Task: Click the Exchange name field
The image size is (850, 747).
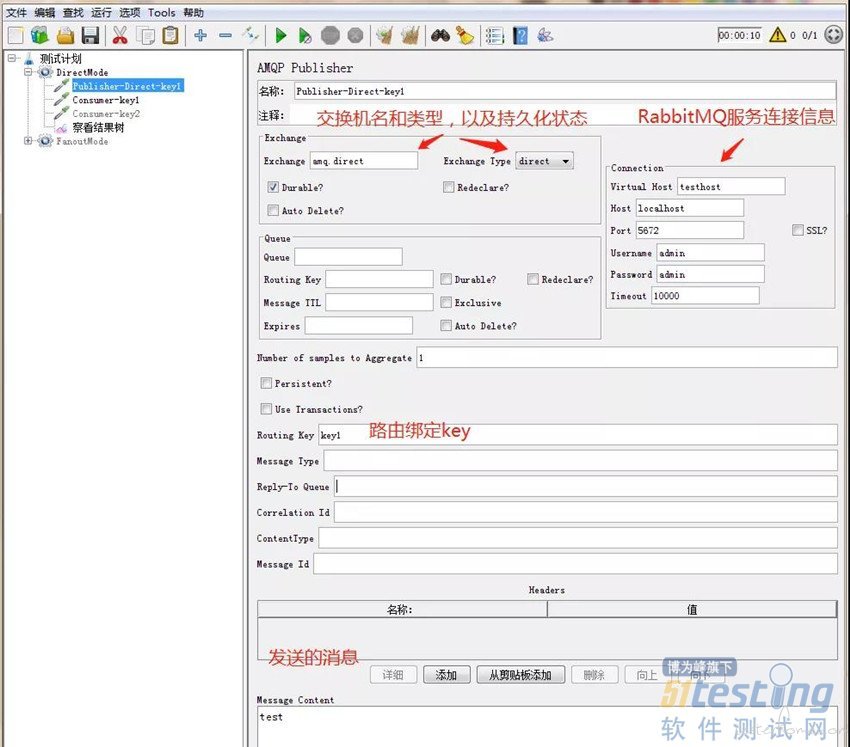Action: point(364,161)
